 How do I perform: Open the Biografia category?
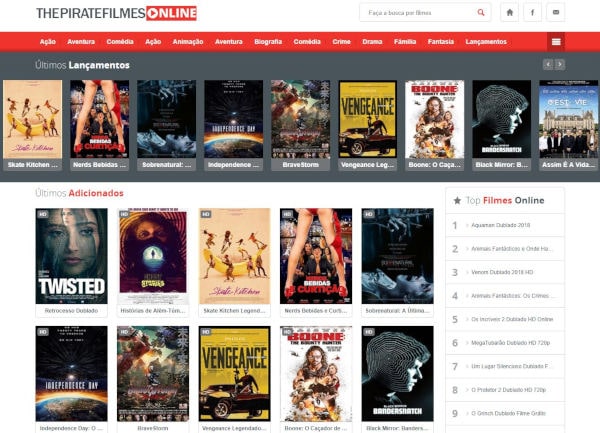click(x=268, y=42)
